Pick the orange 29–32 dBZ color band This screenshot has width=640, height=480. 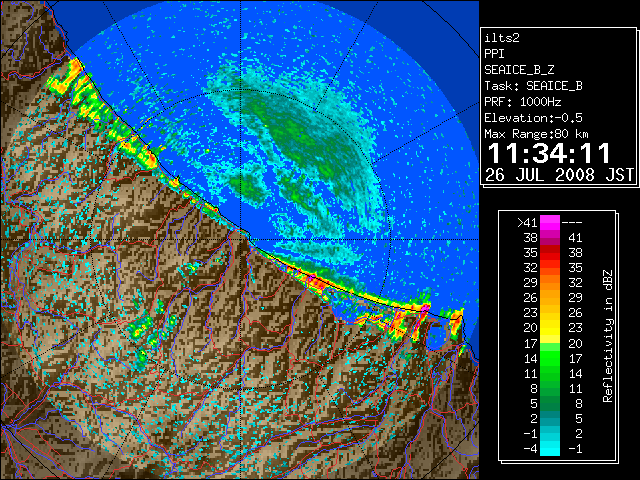550,283
